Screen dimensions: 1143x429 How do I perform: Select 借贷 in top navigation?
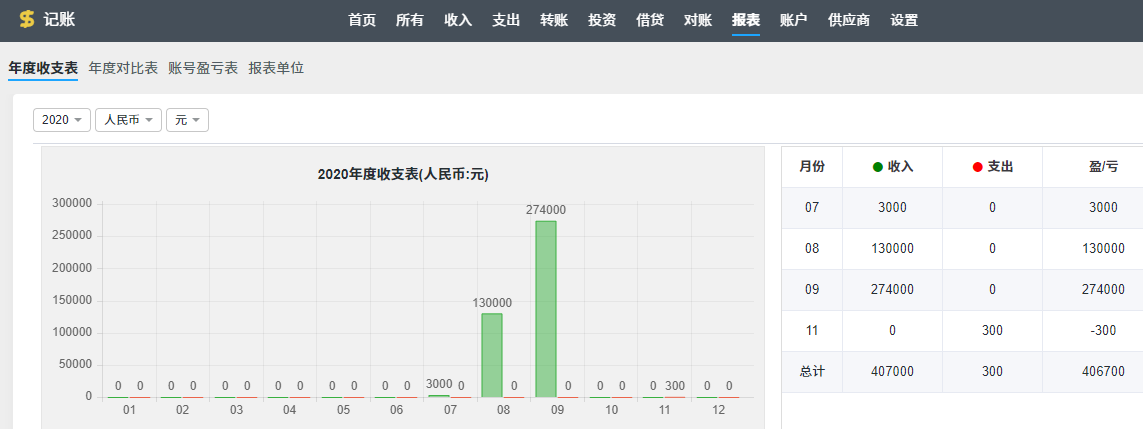point(650,20)
